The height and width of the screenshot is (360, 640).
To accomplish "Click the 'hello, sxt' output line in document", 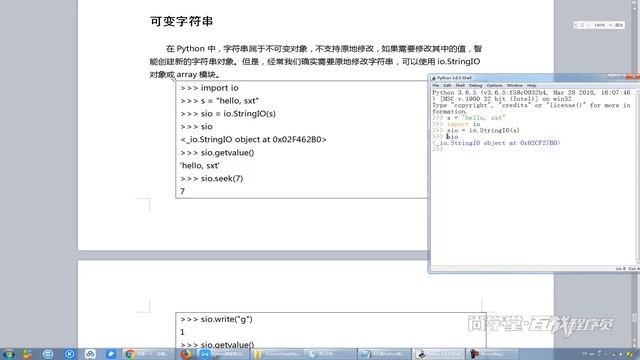I will pos(200,166).
